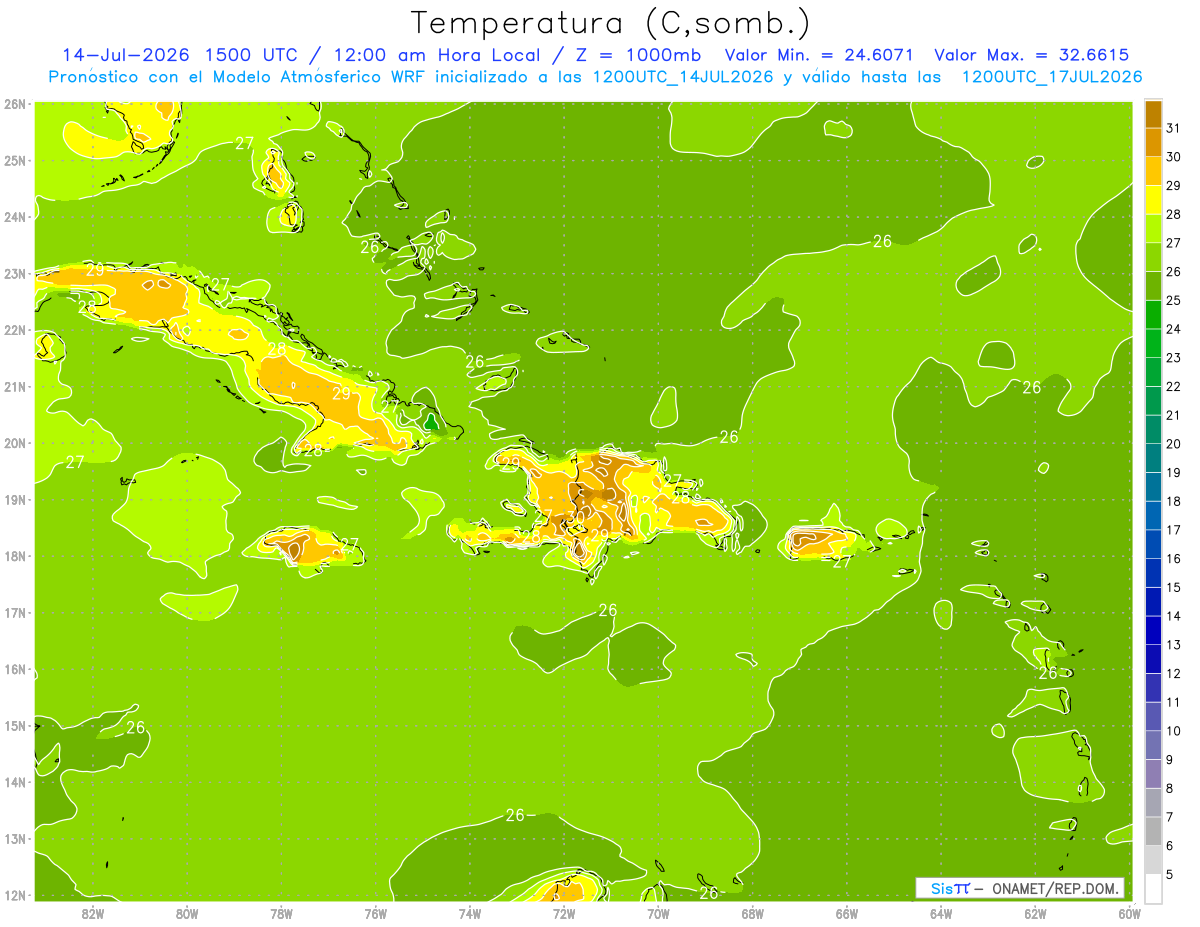Image resolution: width=1200 pixels, height=927 pixels.
Task: Click the '22N' latitude axis label
Action: tap(14, 330)
